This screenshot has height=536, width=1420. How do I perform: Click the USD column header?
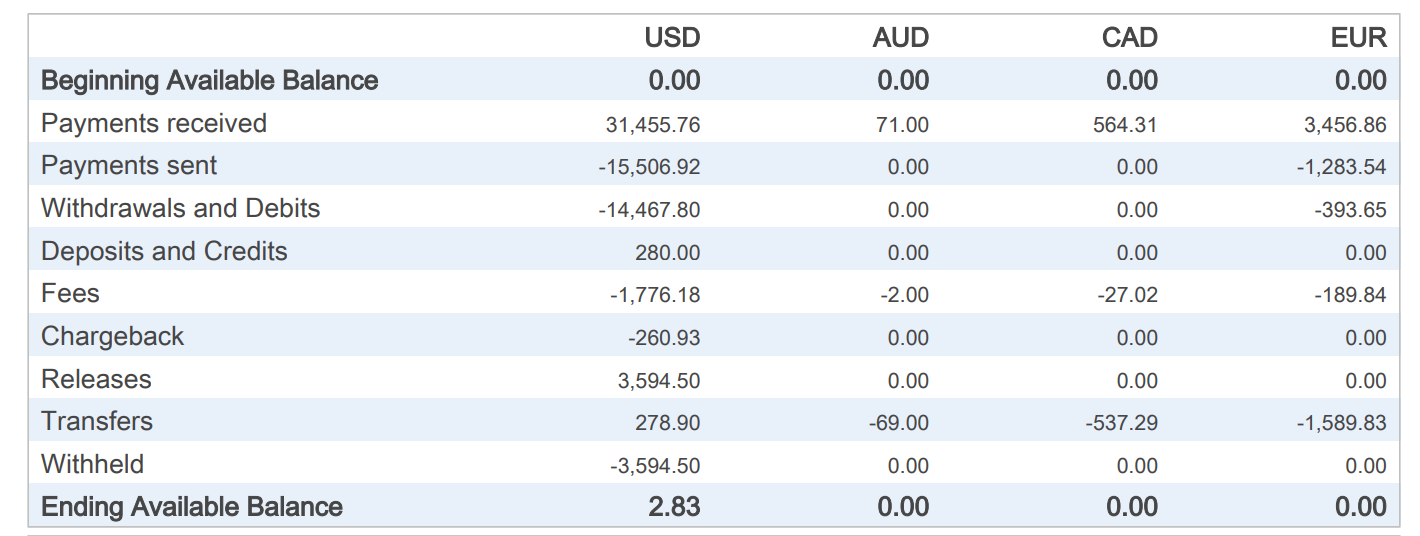tap(672, 38)
